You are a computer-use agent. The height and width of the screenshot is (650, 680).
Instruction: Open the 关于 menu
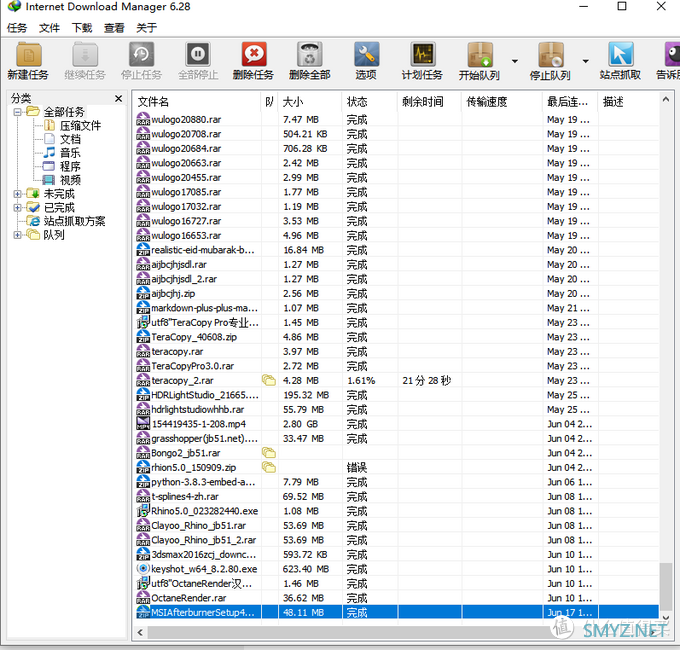147,28
